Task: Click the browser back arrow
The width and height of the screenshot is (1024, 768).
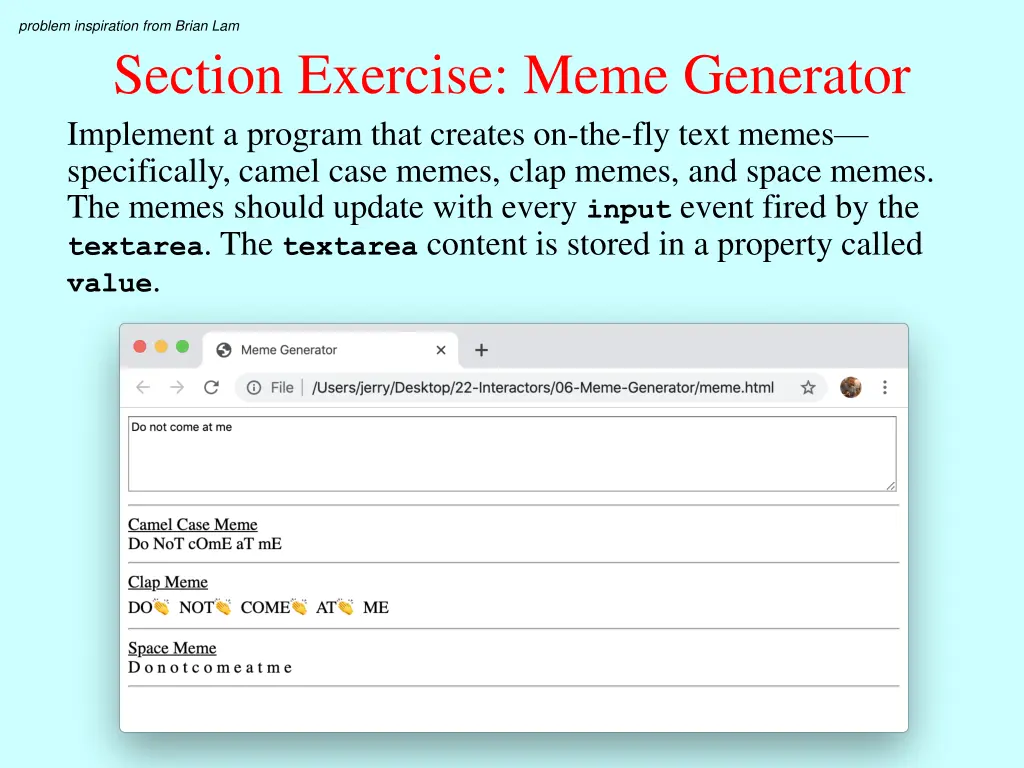Action: click(x=143, y=388)
